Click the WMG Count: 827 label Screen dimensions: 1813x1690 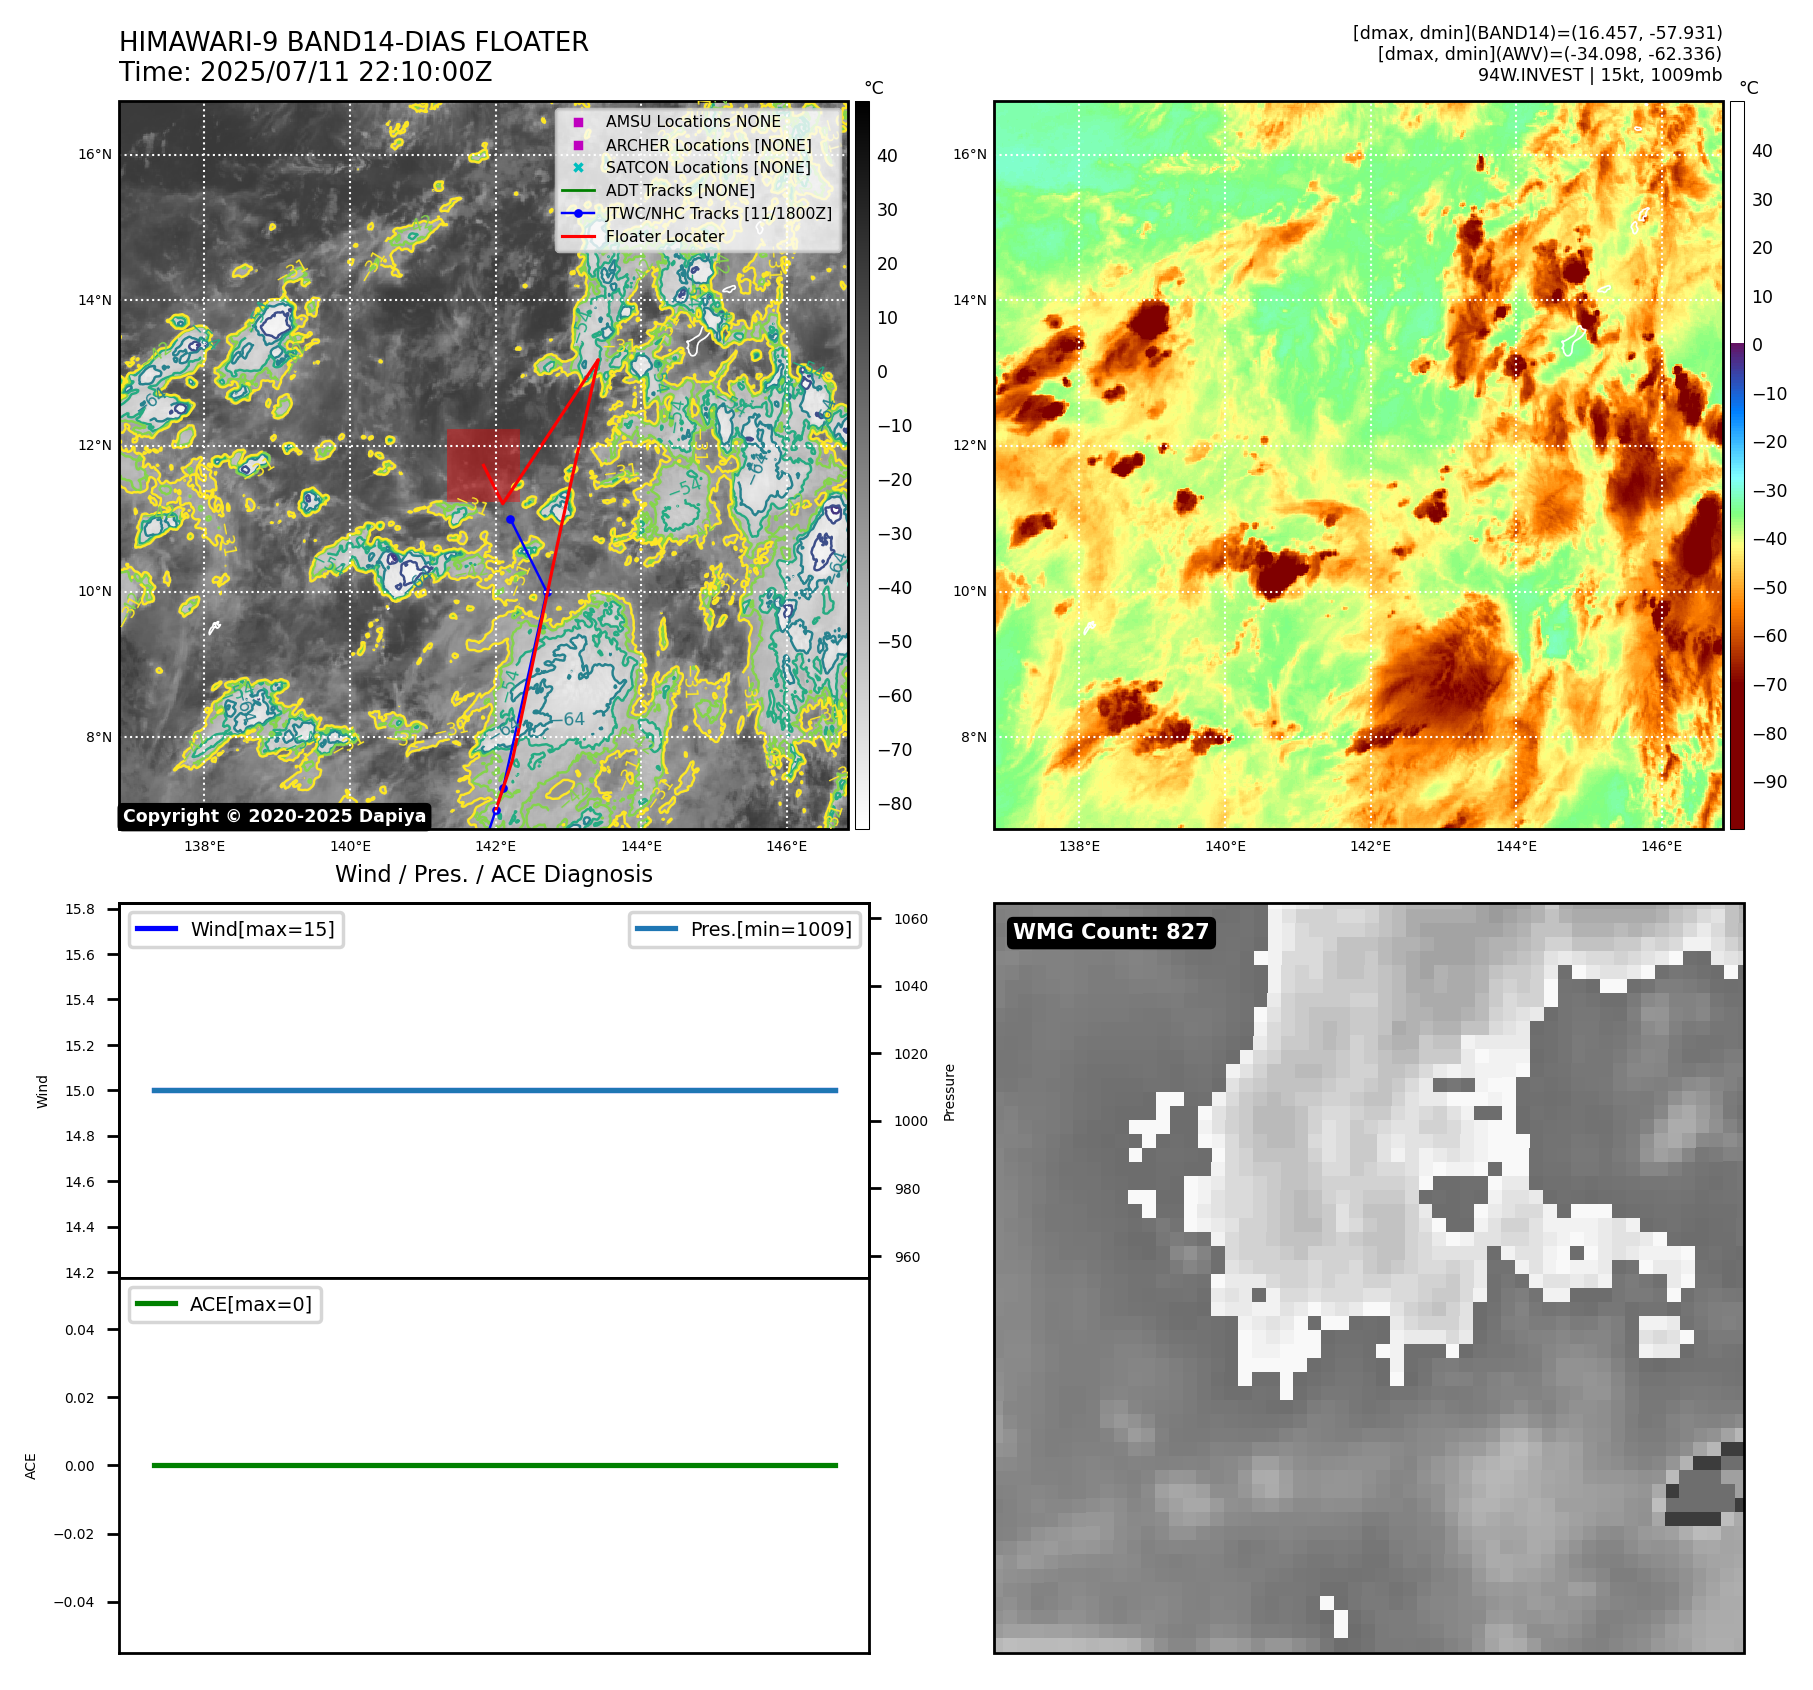[1111, 932]
